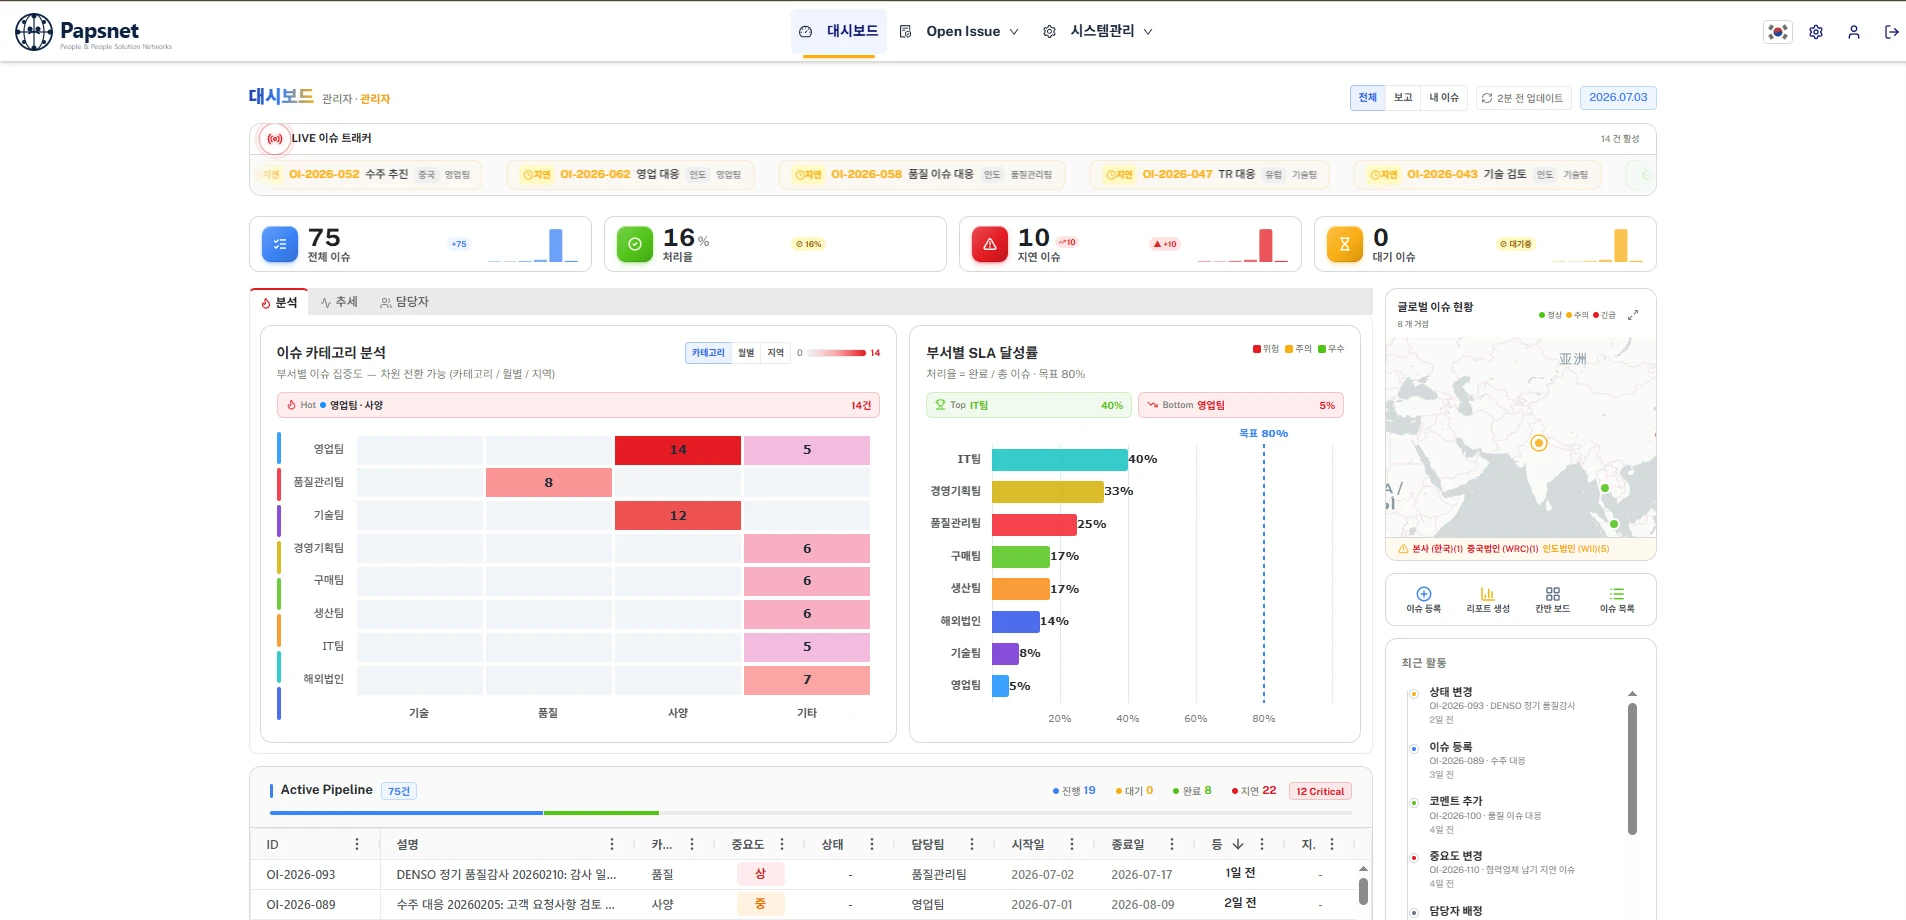Viewport: 1906px width, 920px height.
Task: Open the 2026.07.03 date picker
Action: click(1618, 98)
